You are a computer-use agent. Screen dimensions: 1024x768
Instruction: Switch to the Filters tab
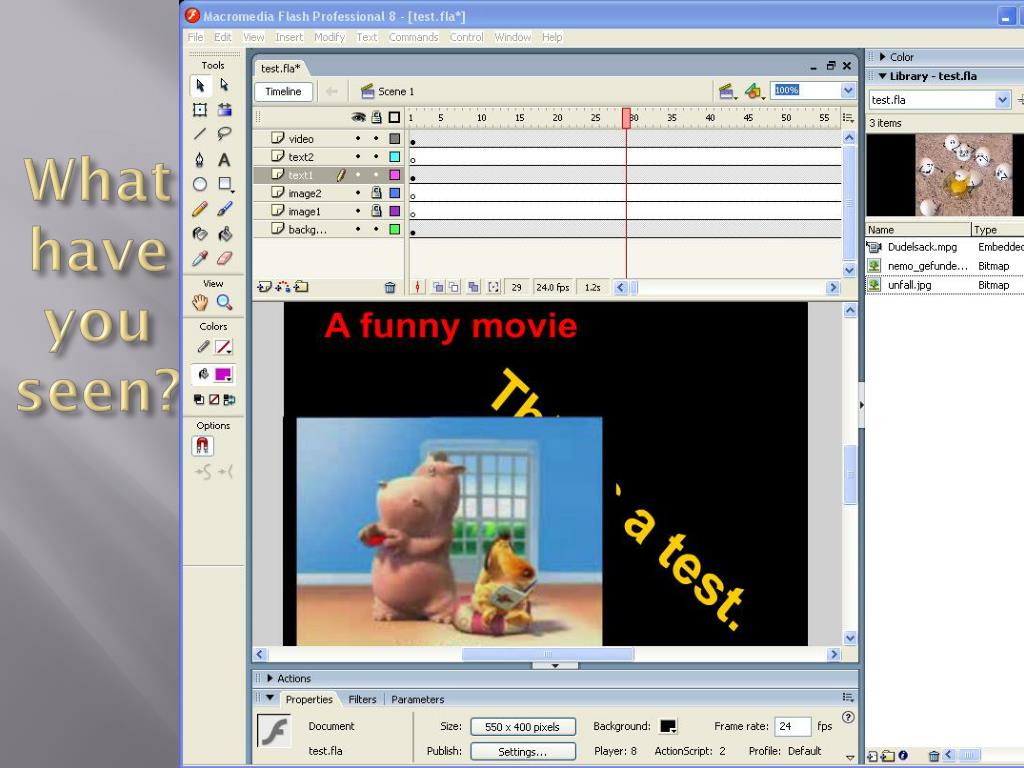362,699
